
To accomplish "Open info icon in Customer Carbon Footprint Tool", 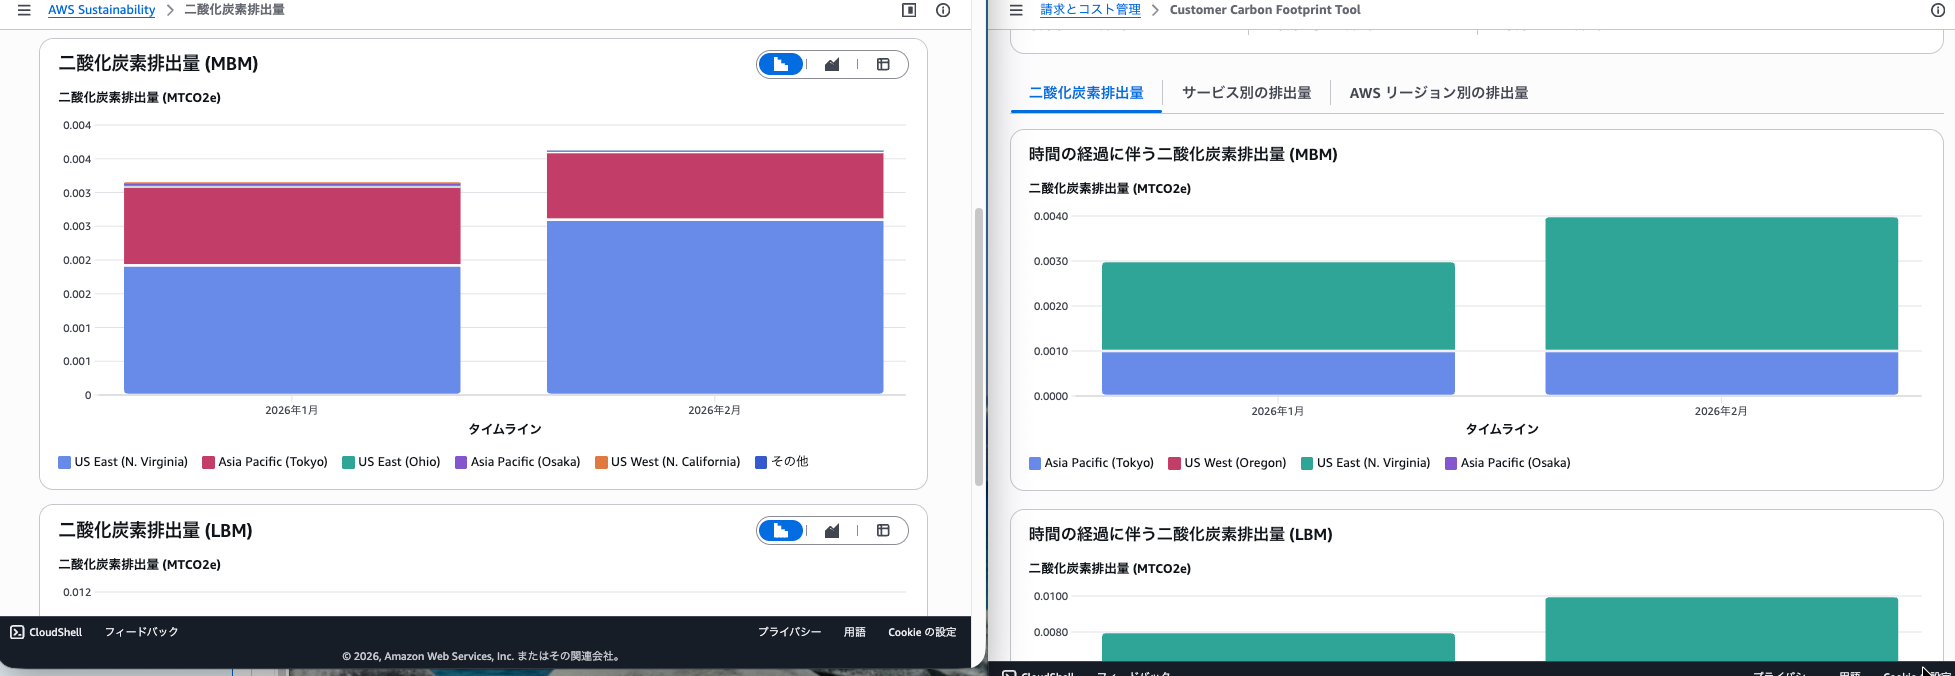I will click(1937, 10).
